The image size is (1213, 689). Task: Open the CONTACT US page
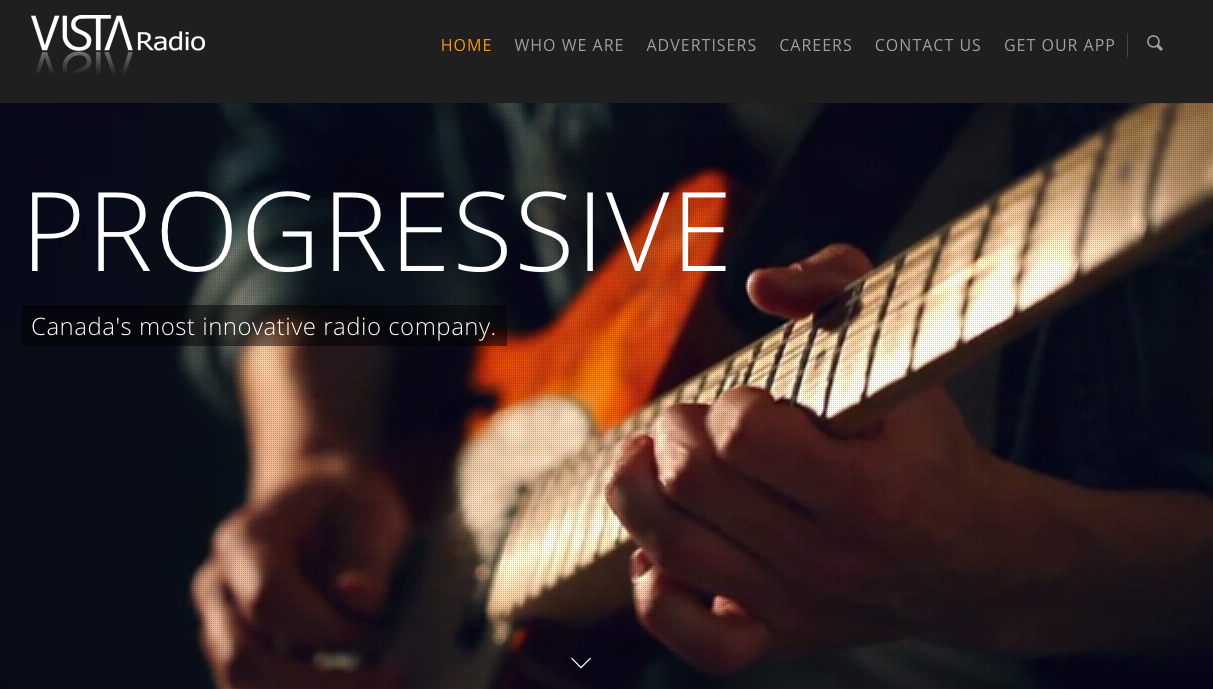[928, 45]
